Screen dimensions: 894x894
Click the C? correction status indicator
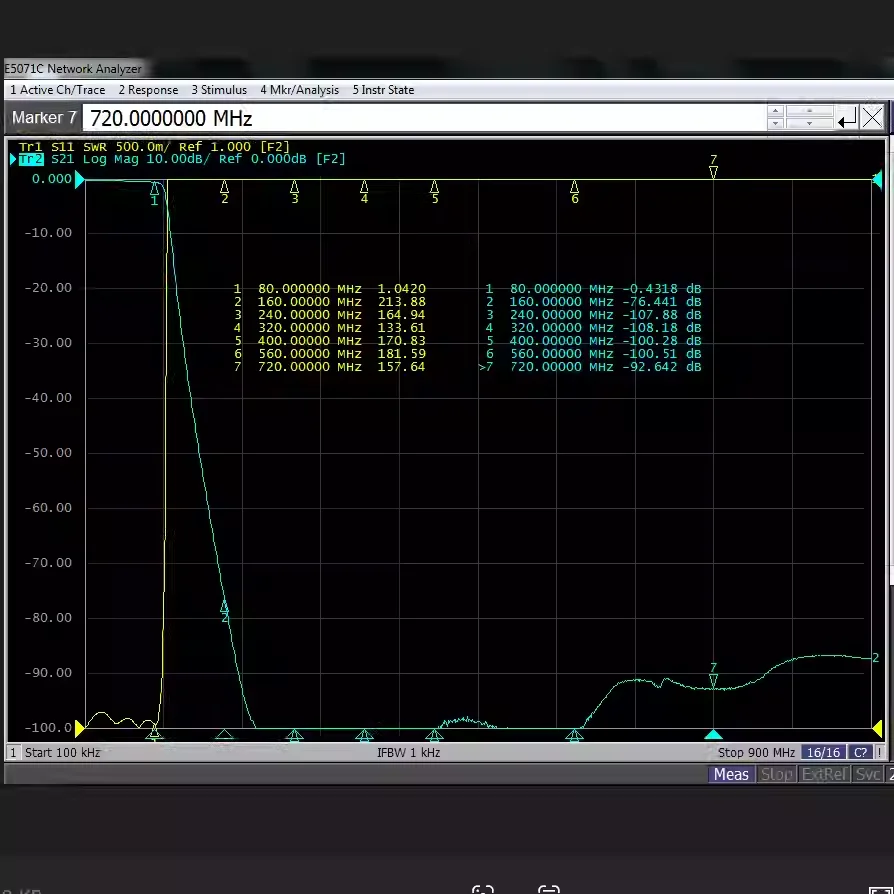[x=860, y=753]
